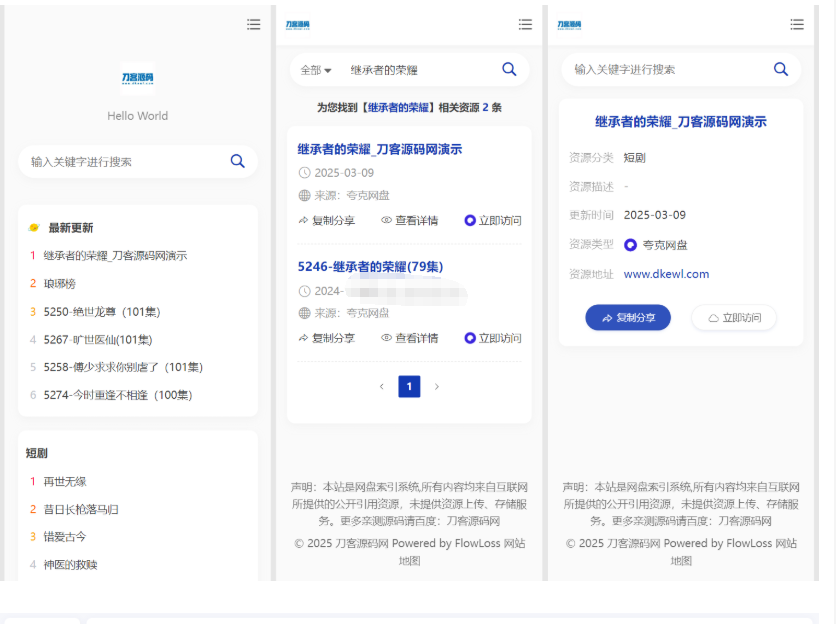Click the previous page chevron in pagination
Viewport: 836px width, 624px height.
point(381,386)
